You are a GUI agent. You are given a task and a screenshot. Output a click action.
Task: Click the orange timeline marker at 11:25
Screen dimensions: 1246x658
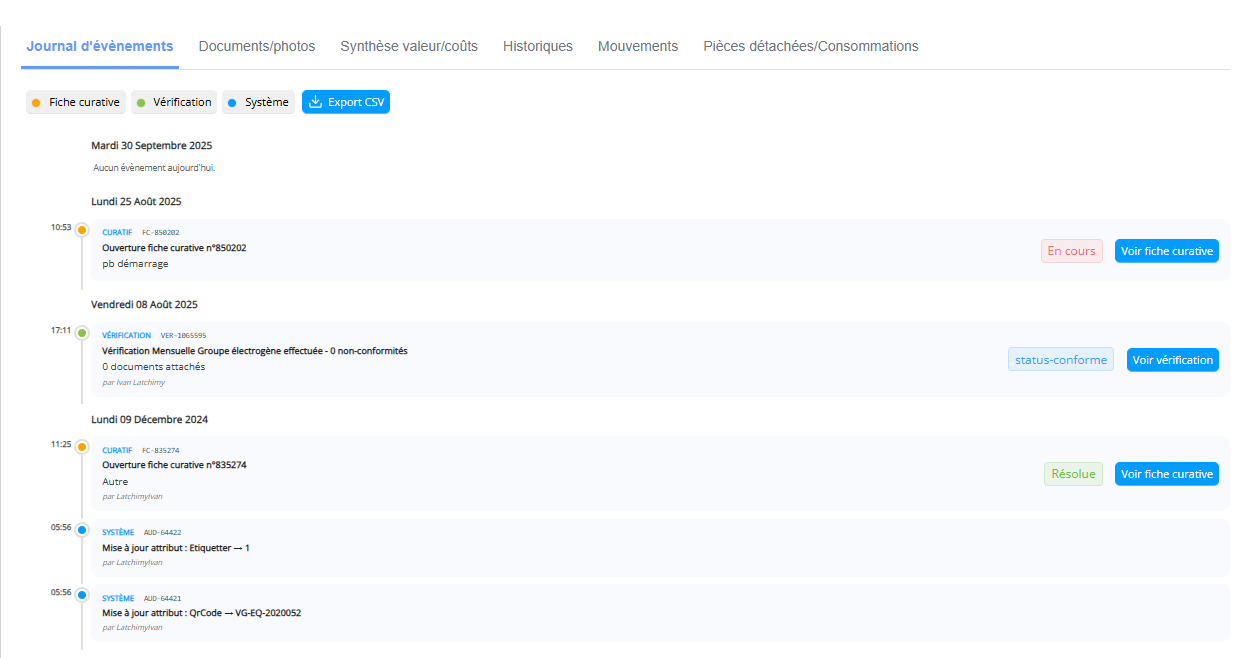(x=82, y=447)
